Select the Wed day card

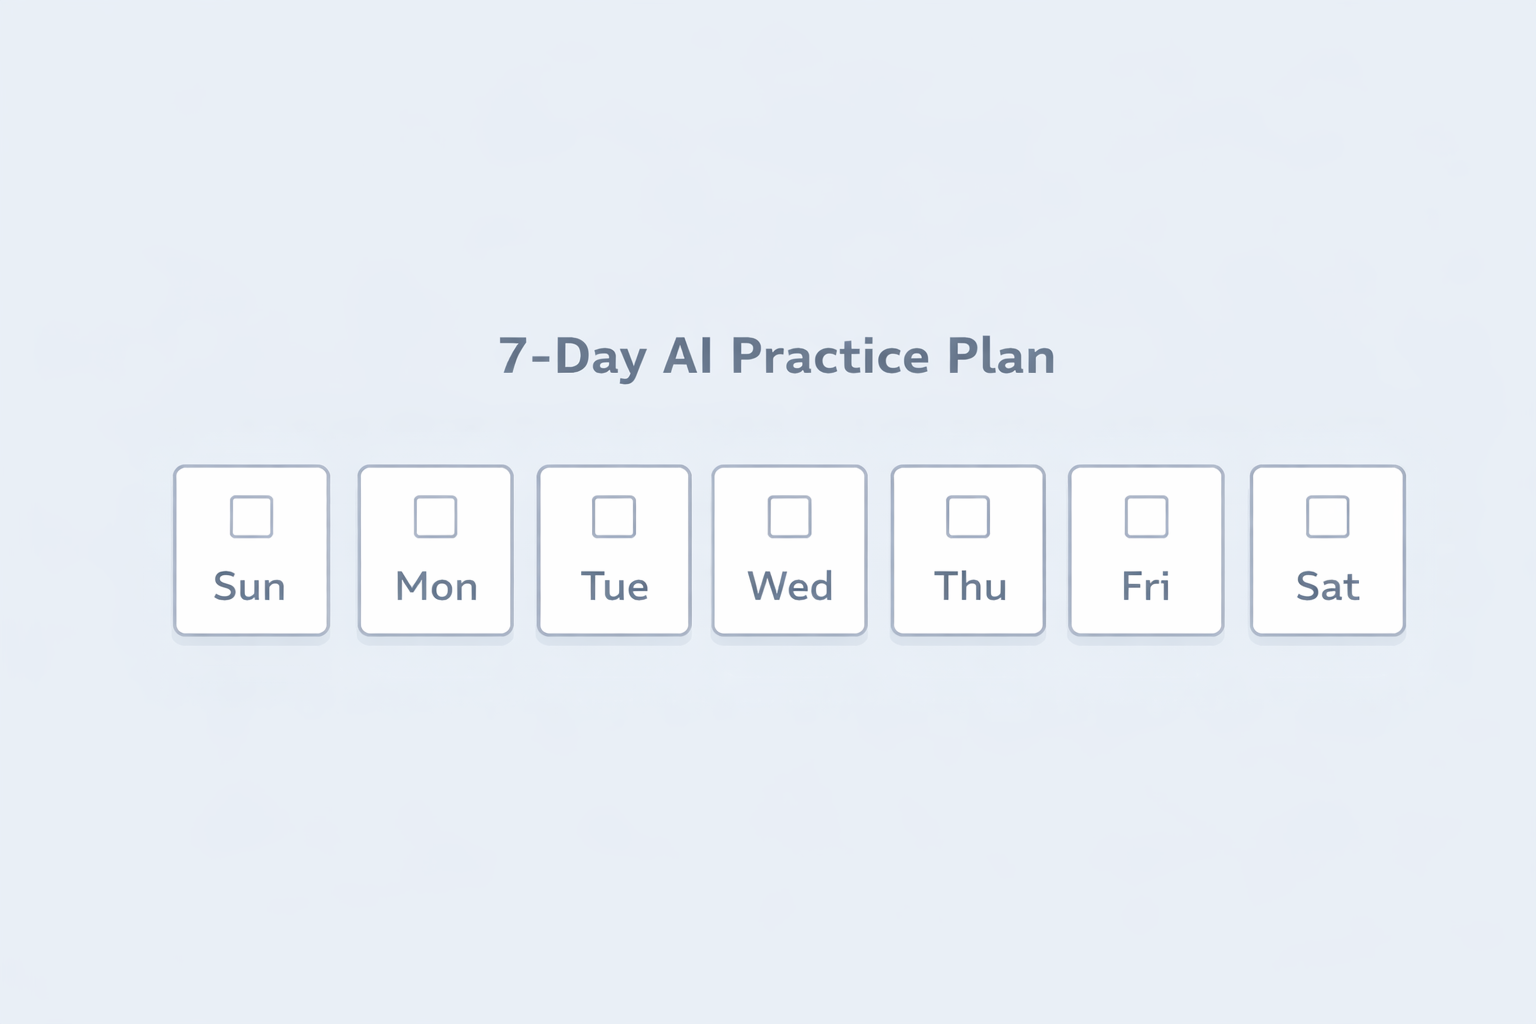coord(789,549)
